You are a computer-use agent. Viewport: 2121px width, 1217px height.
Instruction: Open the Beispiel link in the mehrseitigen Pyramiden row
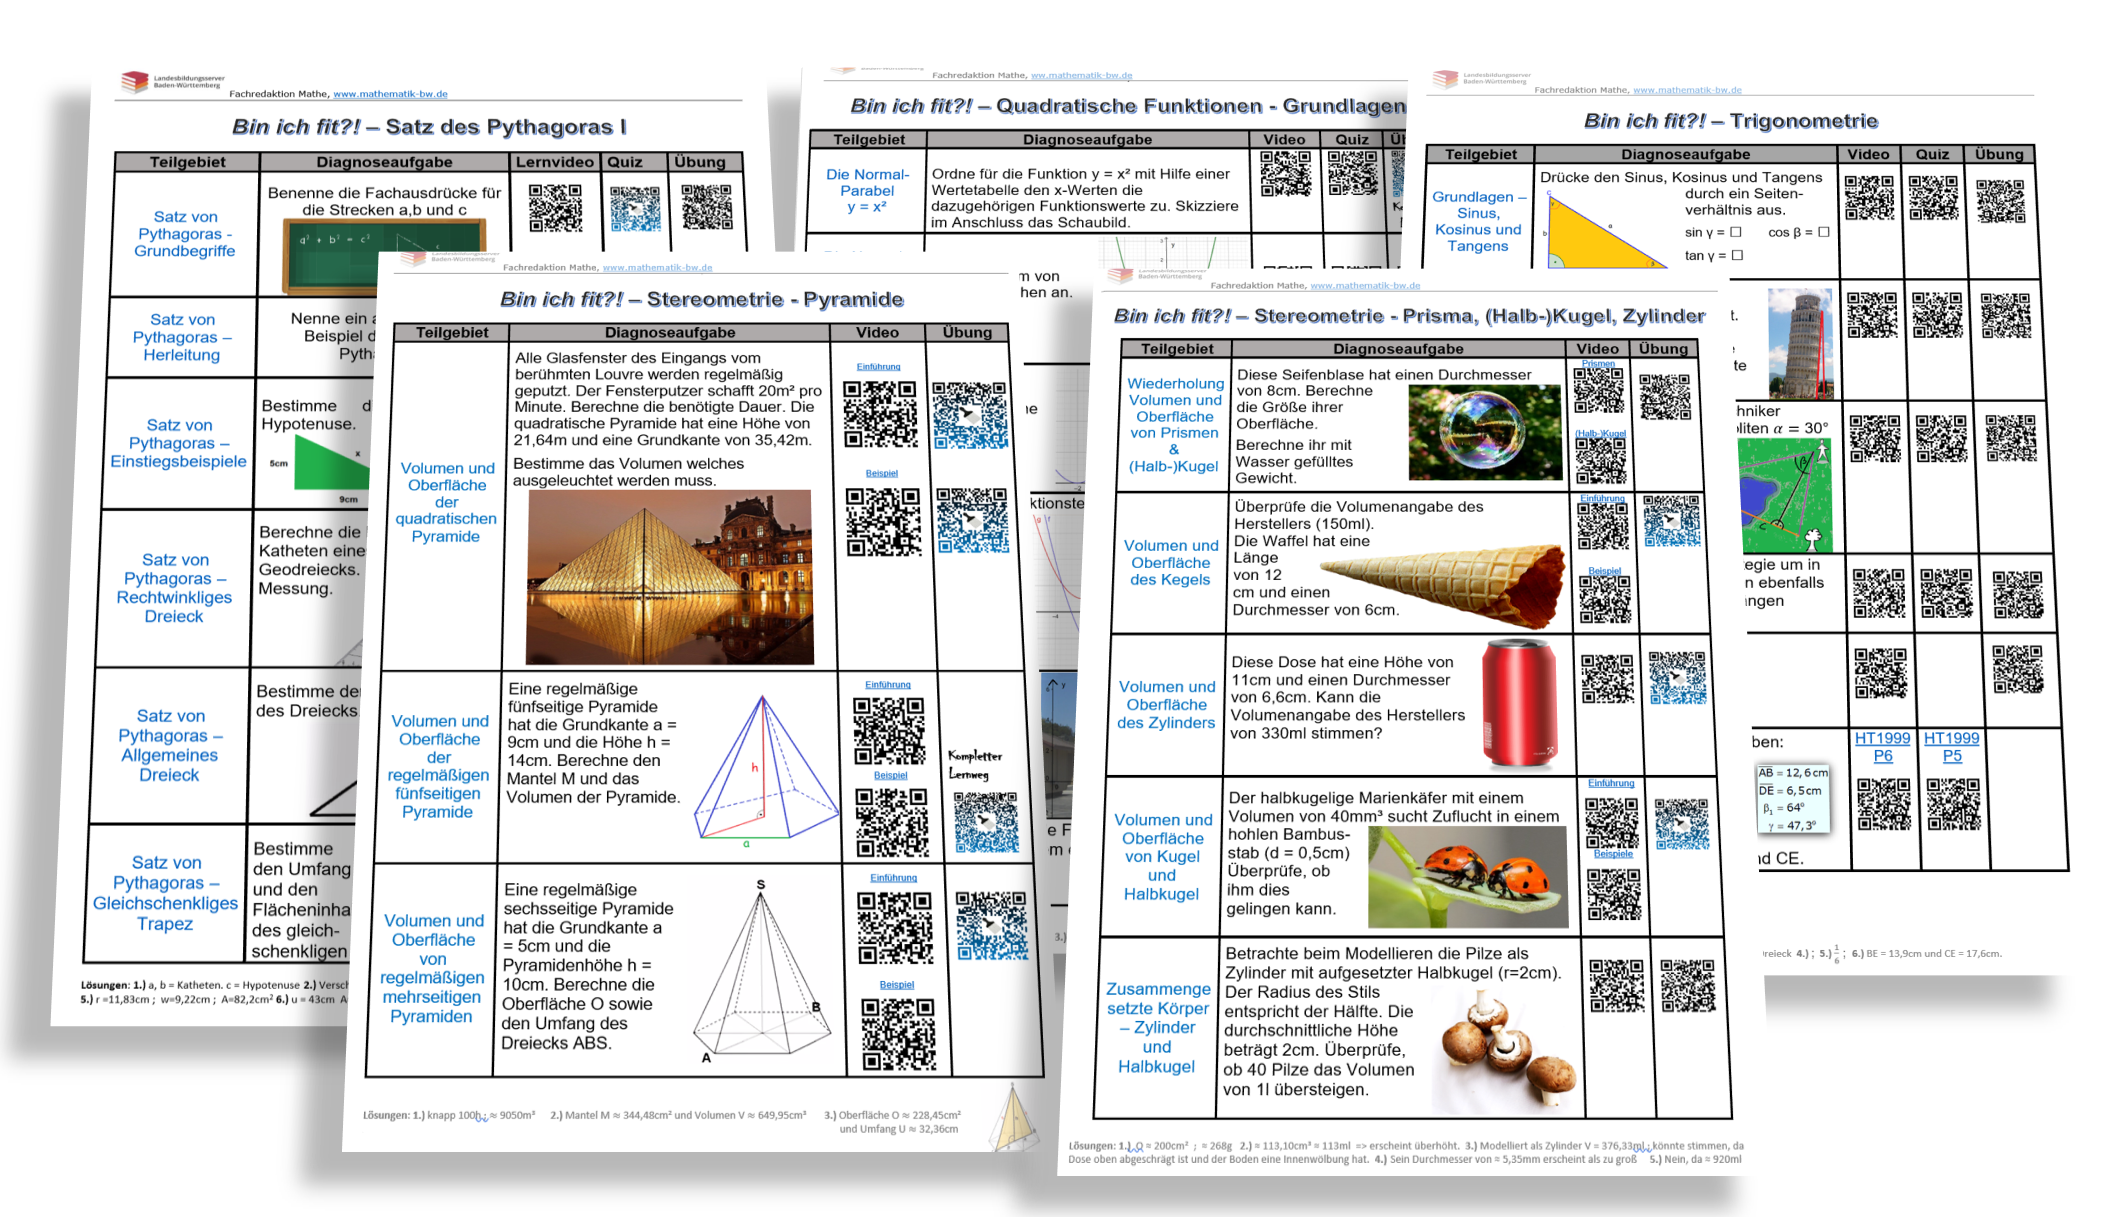(896, 985)
